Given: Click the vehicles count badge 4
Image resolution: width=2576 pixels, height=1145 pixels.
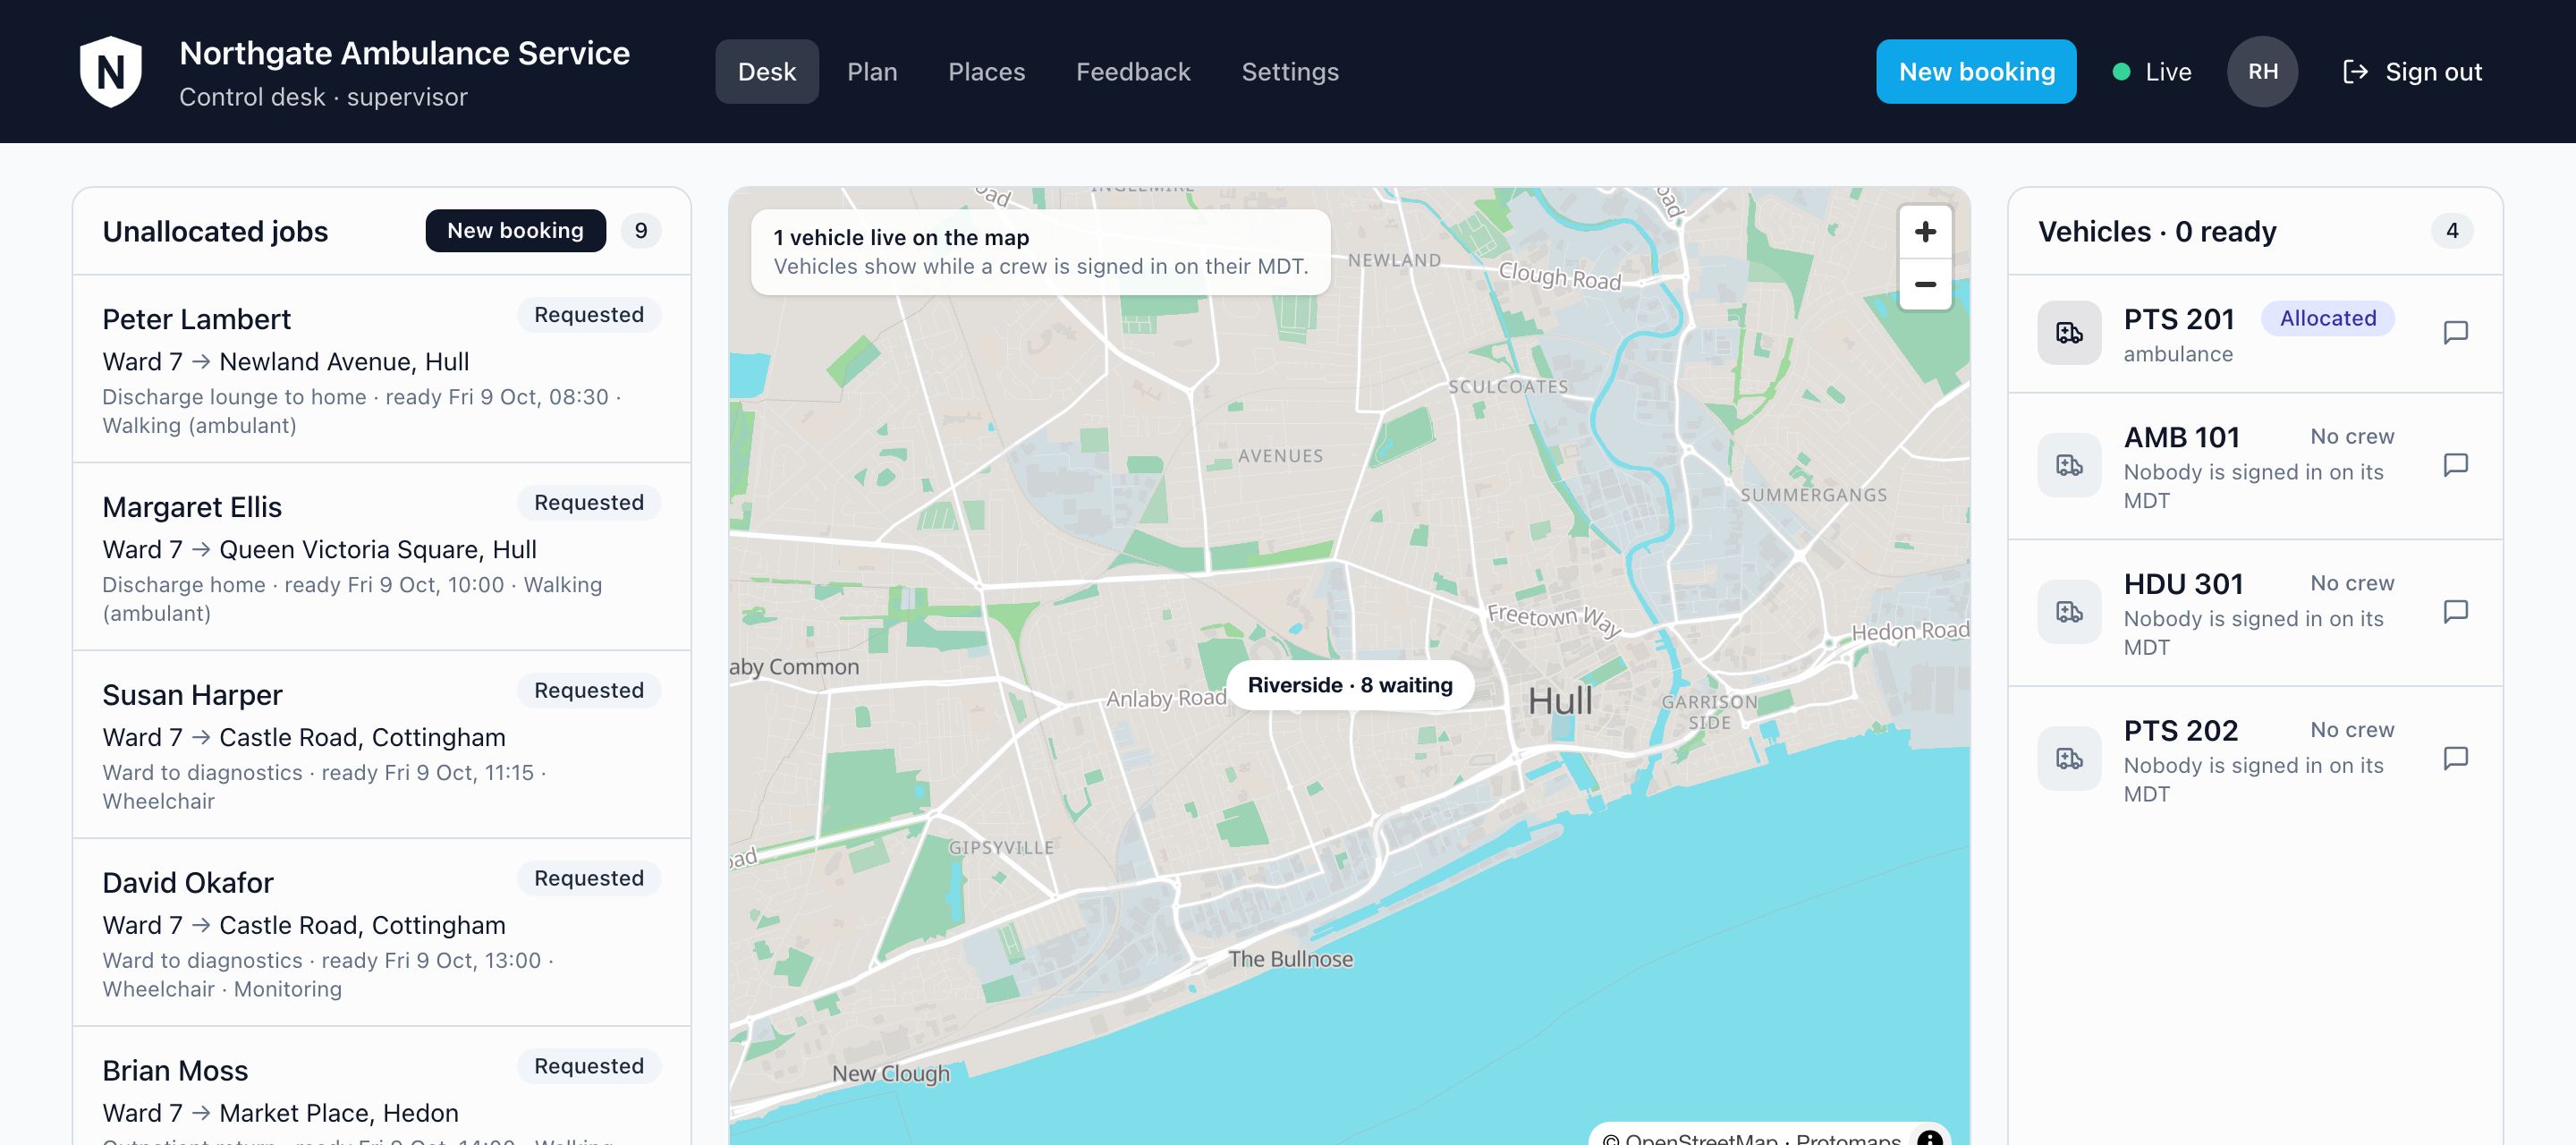Looking at the screenshot, I should click(x=2452, y=231).
